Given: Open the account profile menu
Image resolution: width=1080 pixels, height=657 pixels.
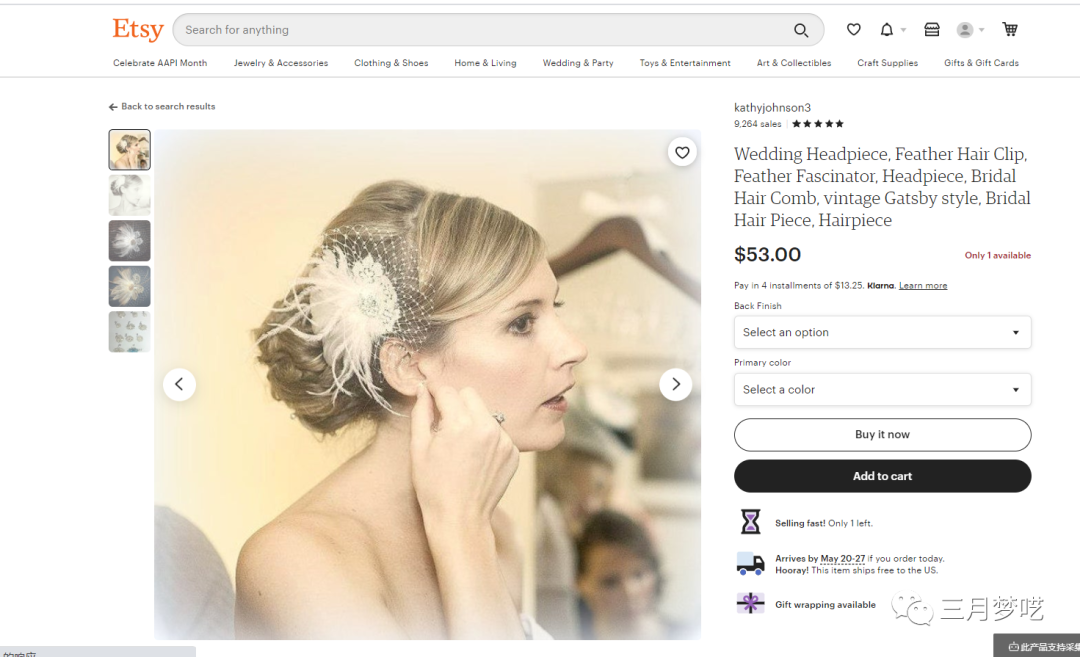Looking at the screenshot, I should click(969, 30).
